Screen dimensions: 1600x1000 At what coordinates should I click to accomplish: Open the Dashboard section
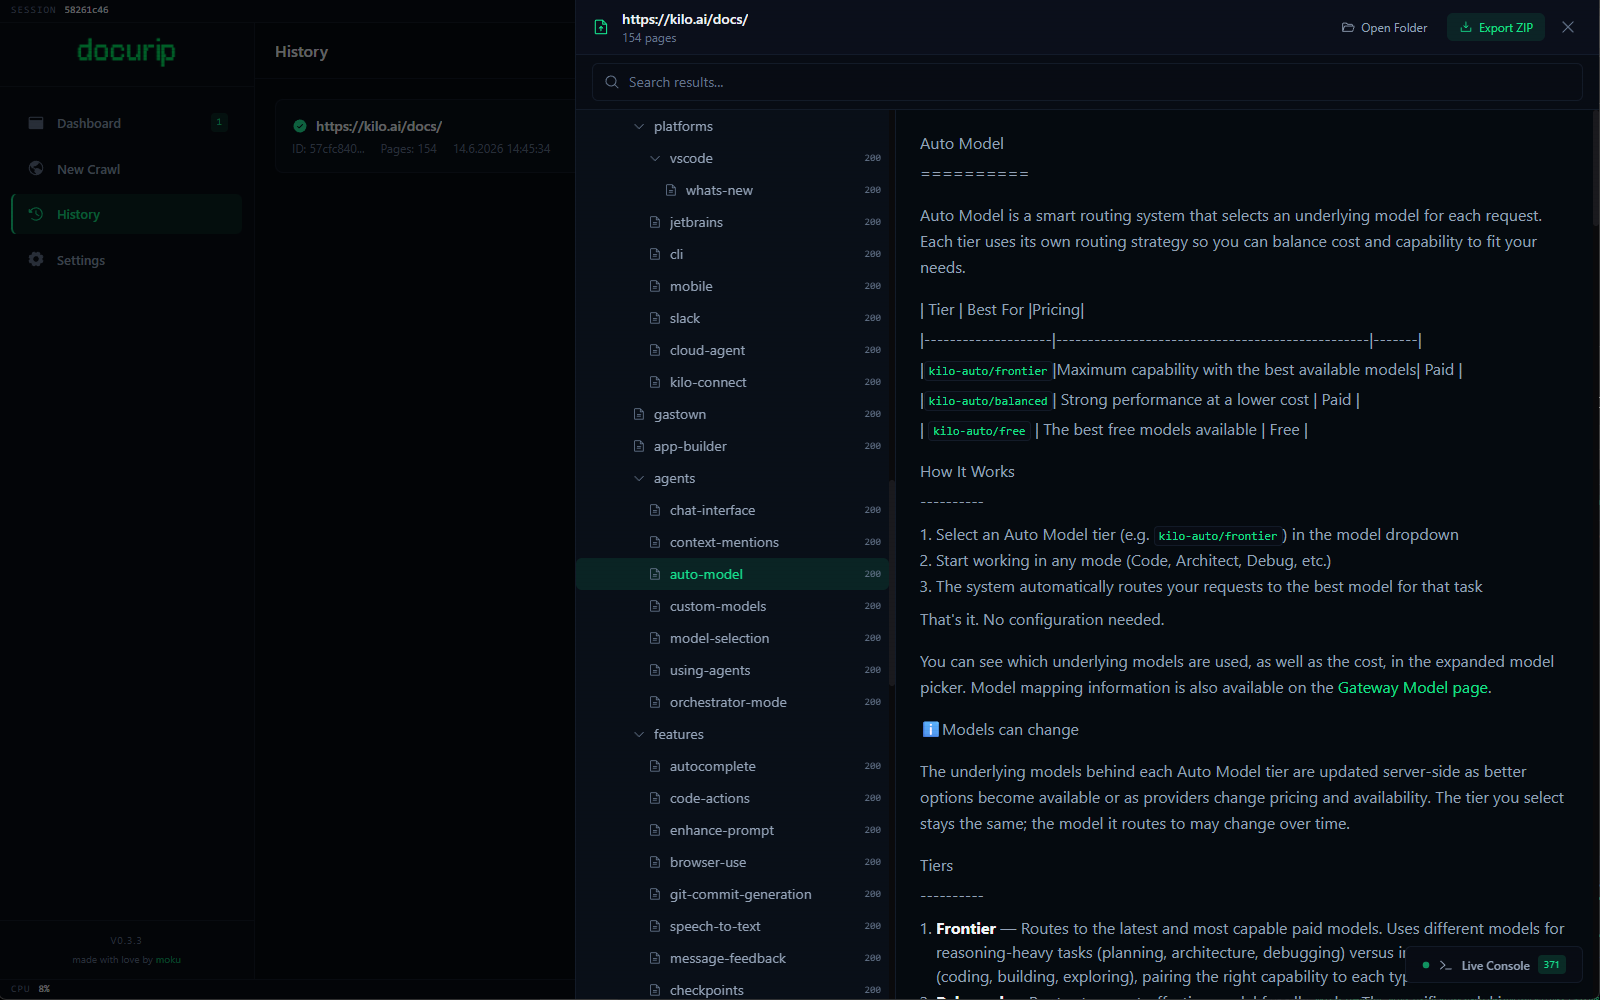127,123
